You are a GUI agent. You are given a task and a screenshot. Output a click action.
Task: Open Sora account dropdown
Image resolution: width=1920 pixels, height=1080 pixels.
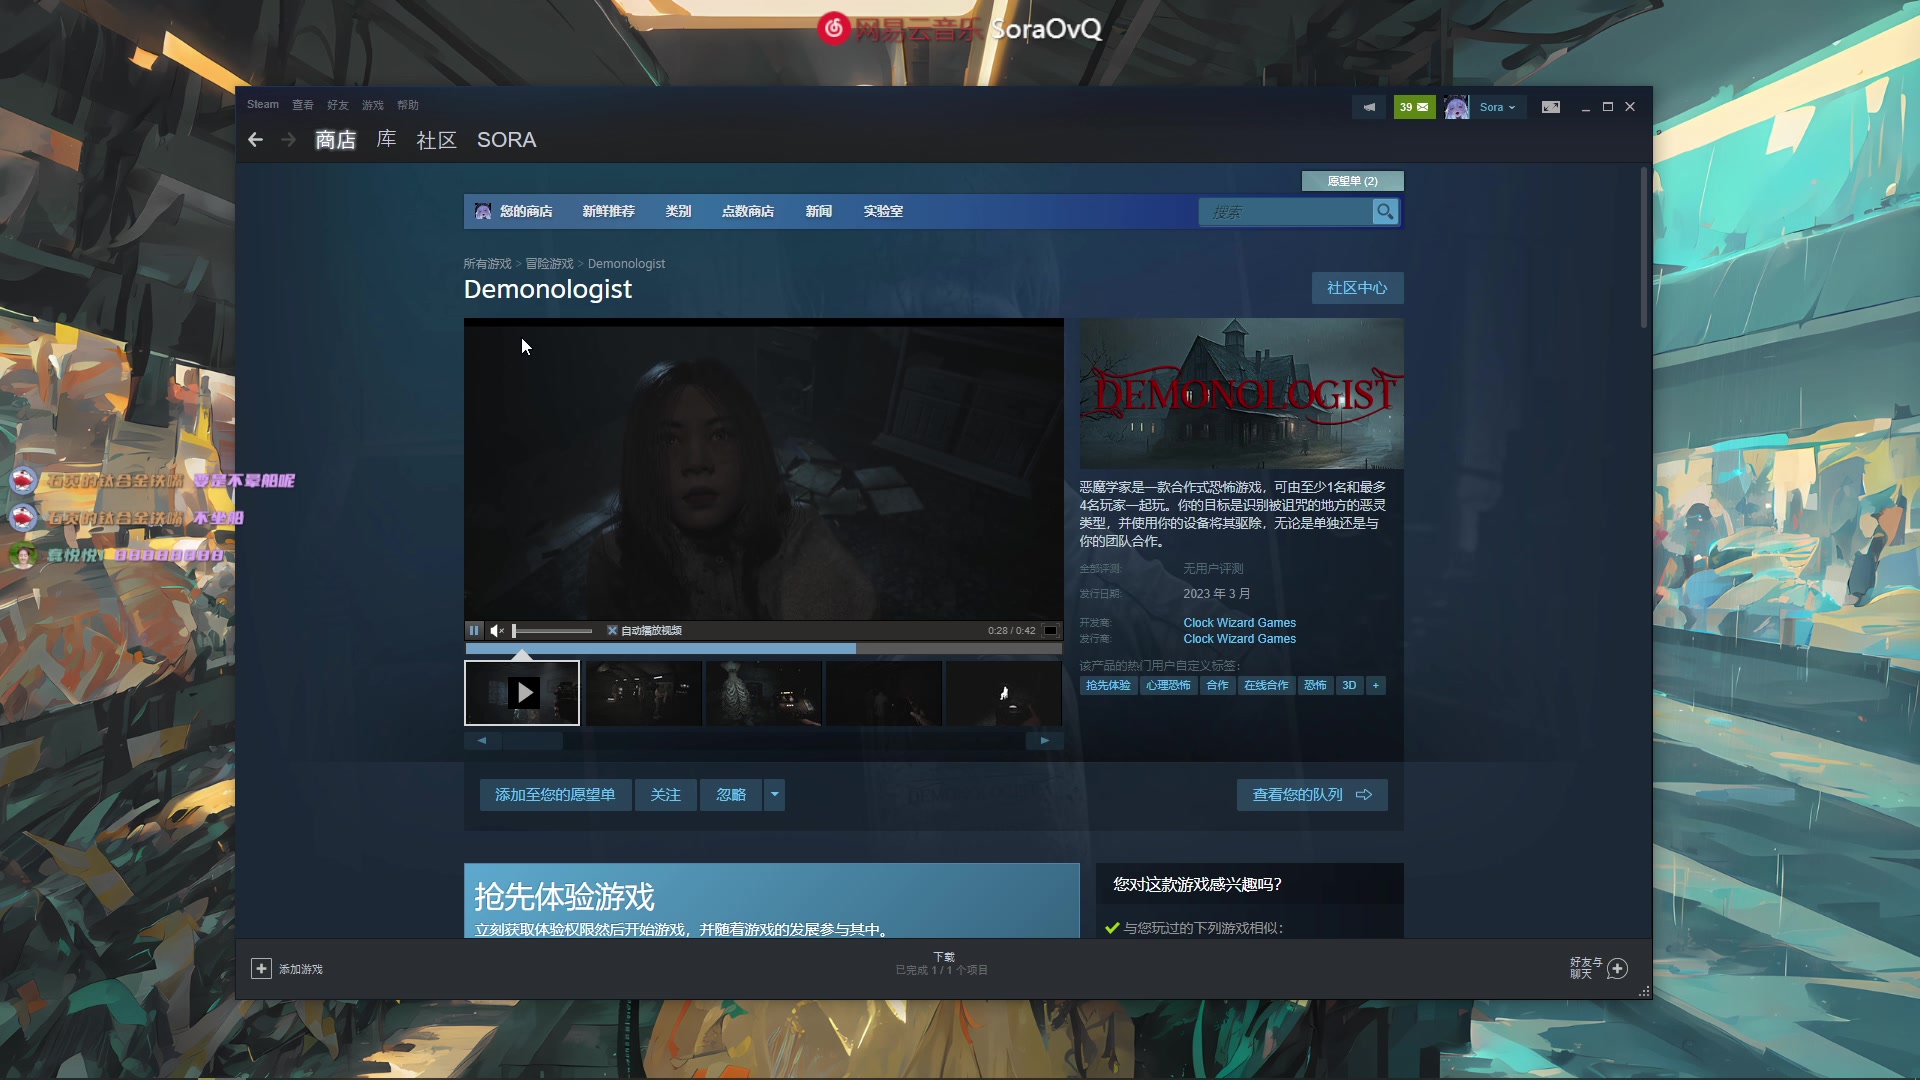click(x=1497, y=107)
